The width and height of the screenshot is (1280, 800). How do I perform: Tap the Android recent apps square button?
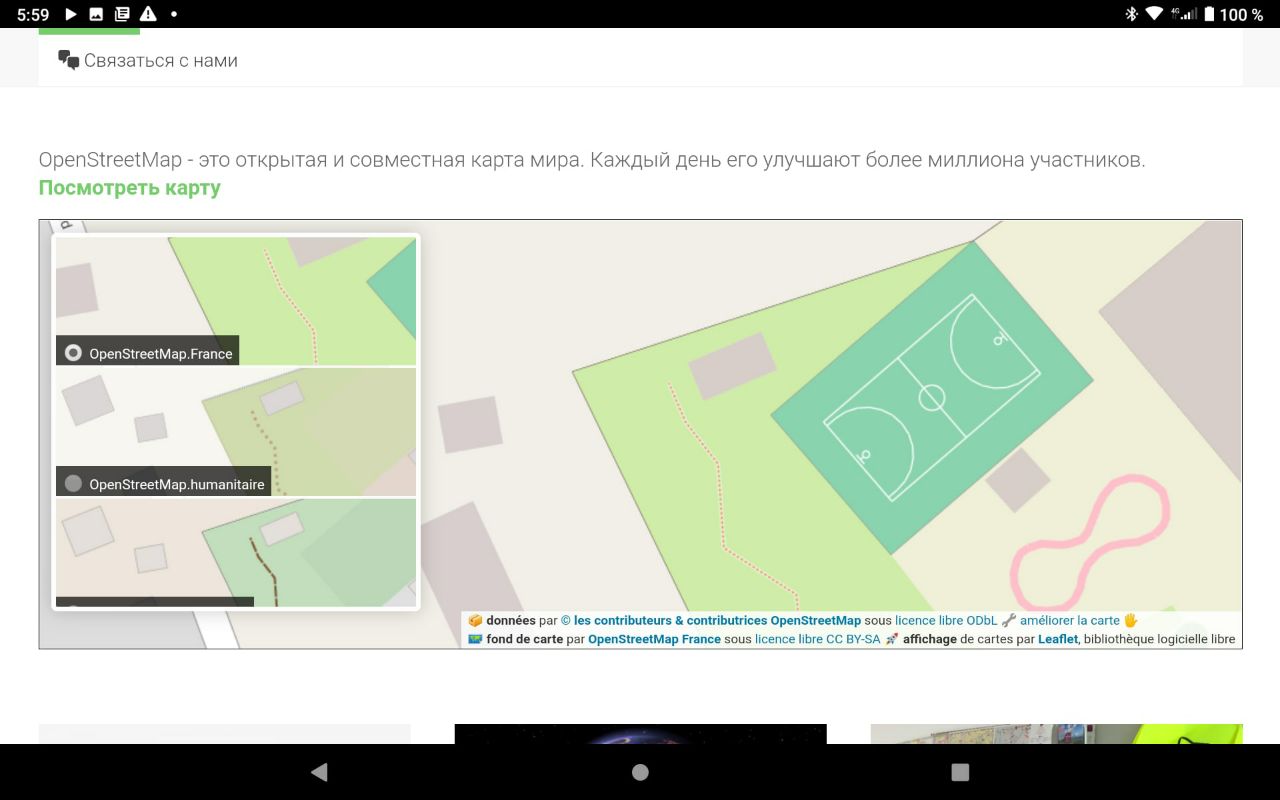(x=960, y=772)
